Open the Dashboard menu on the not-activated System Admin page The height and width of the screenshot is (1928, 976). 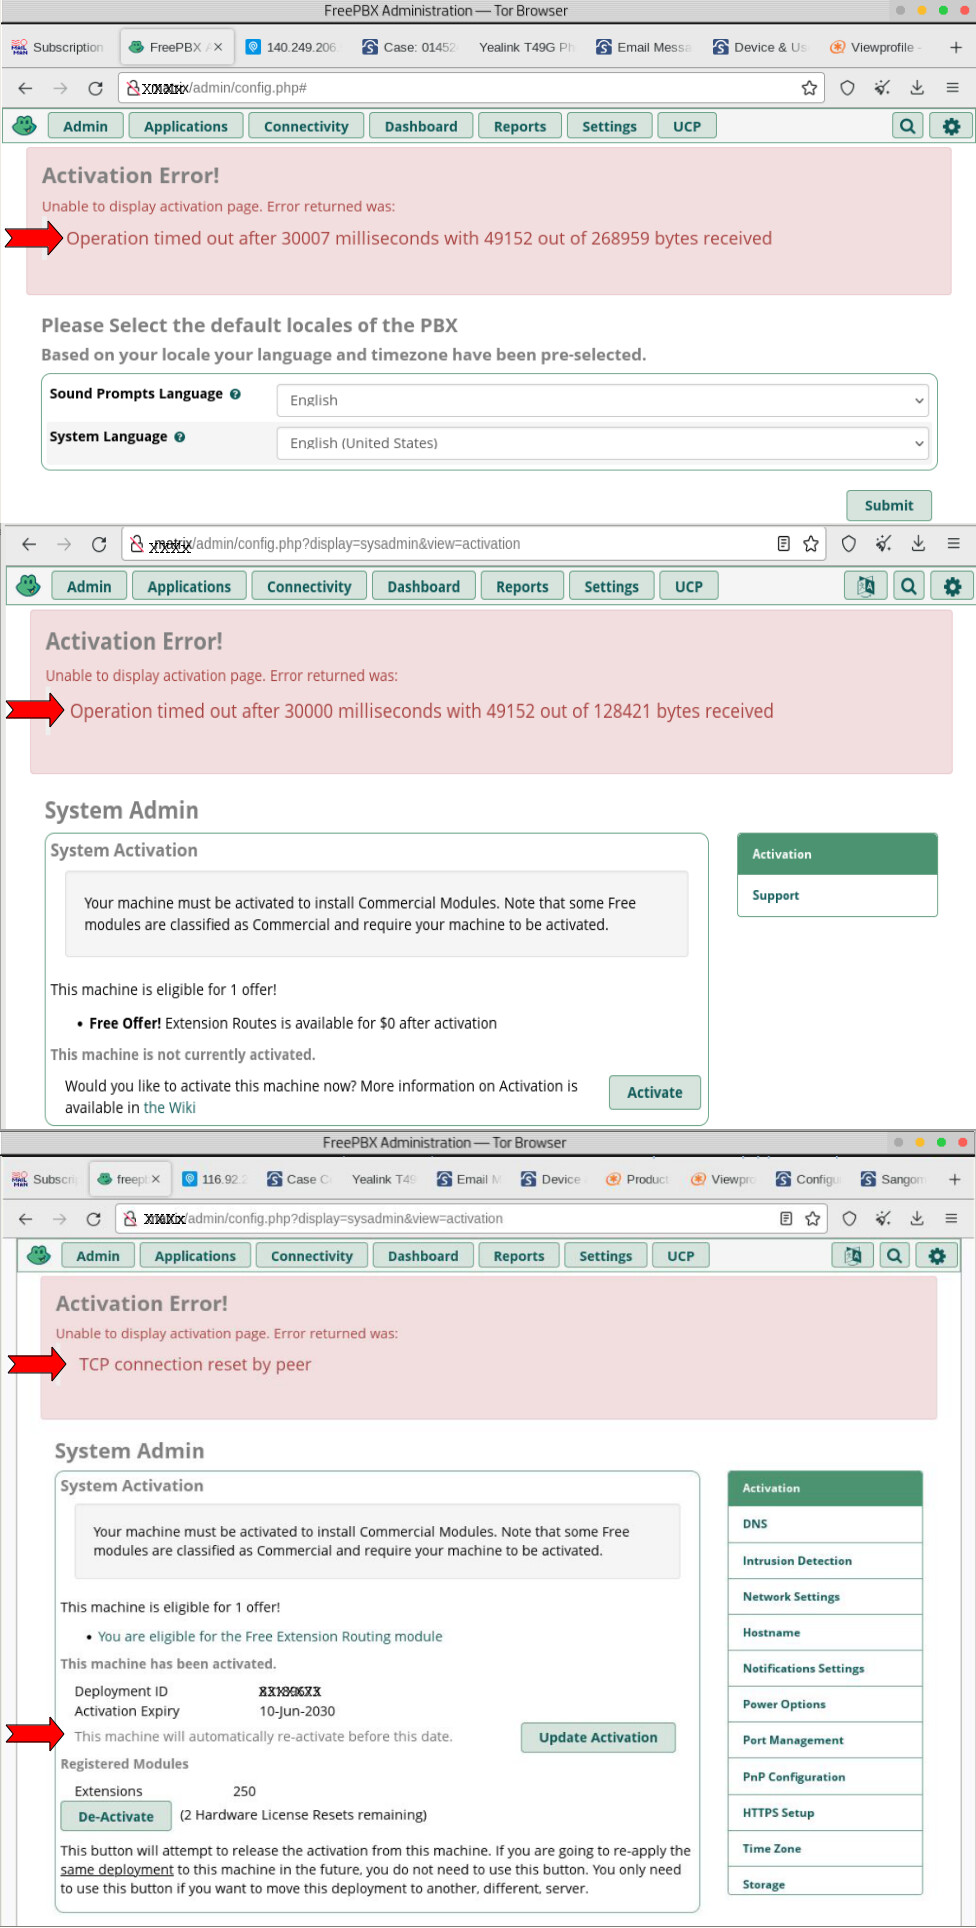coord(424,586)
